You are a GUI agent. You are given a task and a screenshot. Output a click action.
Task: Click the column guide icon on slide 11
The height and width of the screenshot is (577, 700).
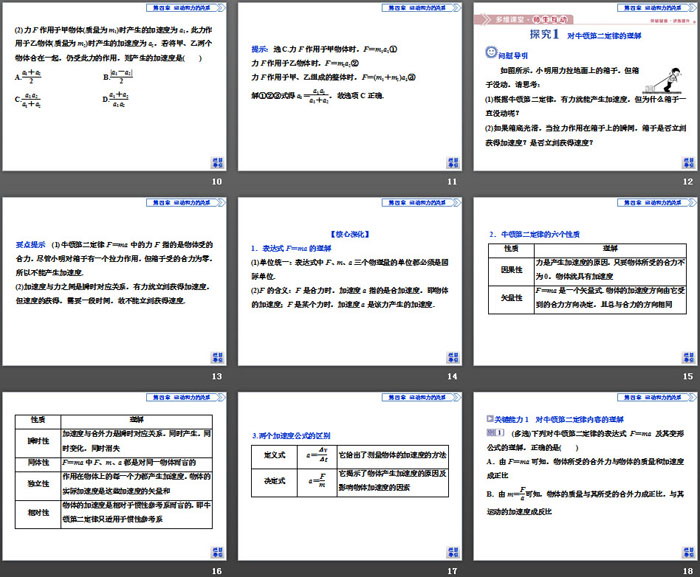click(452, 162)
